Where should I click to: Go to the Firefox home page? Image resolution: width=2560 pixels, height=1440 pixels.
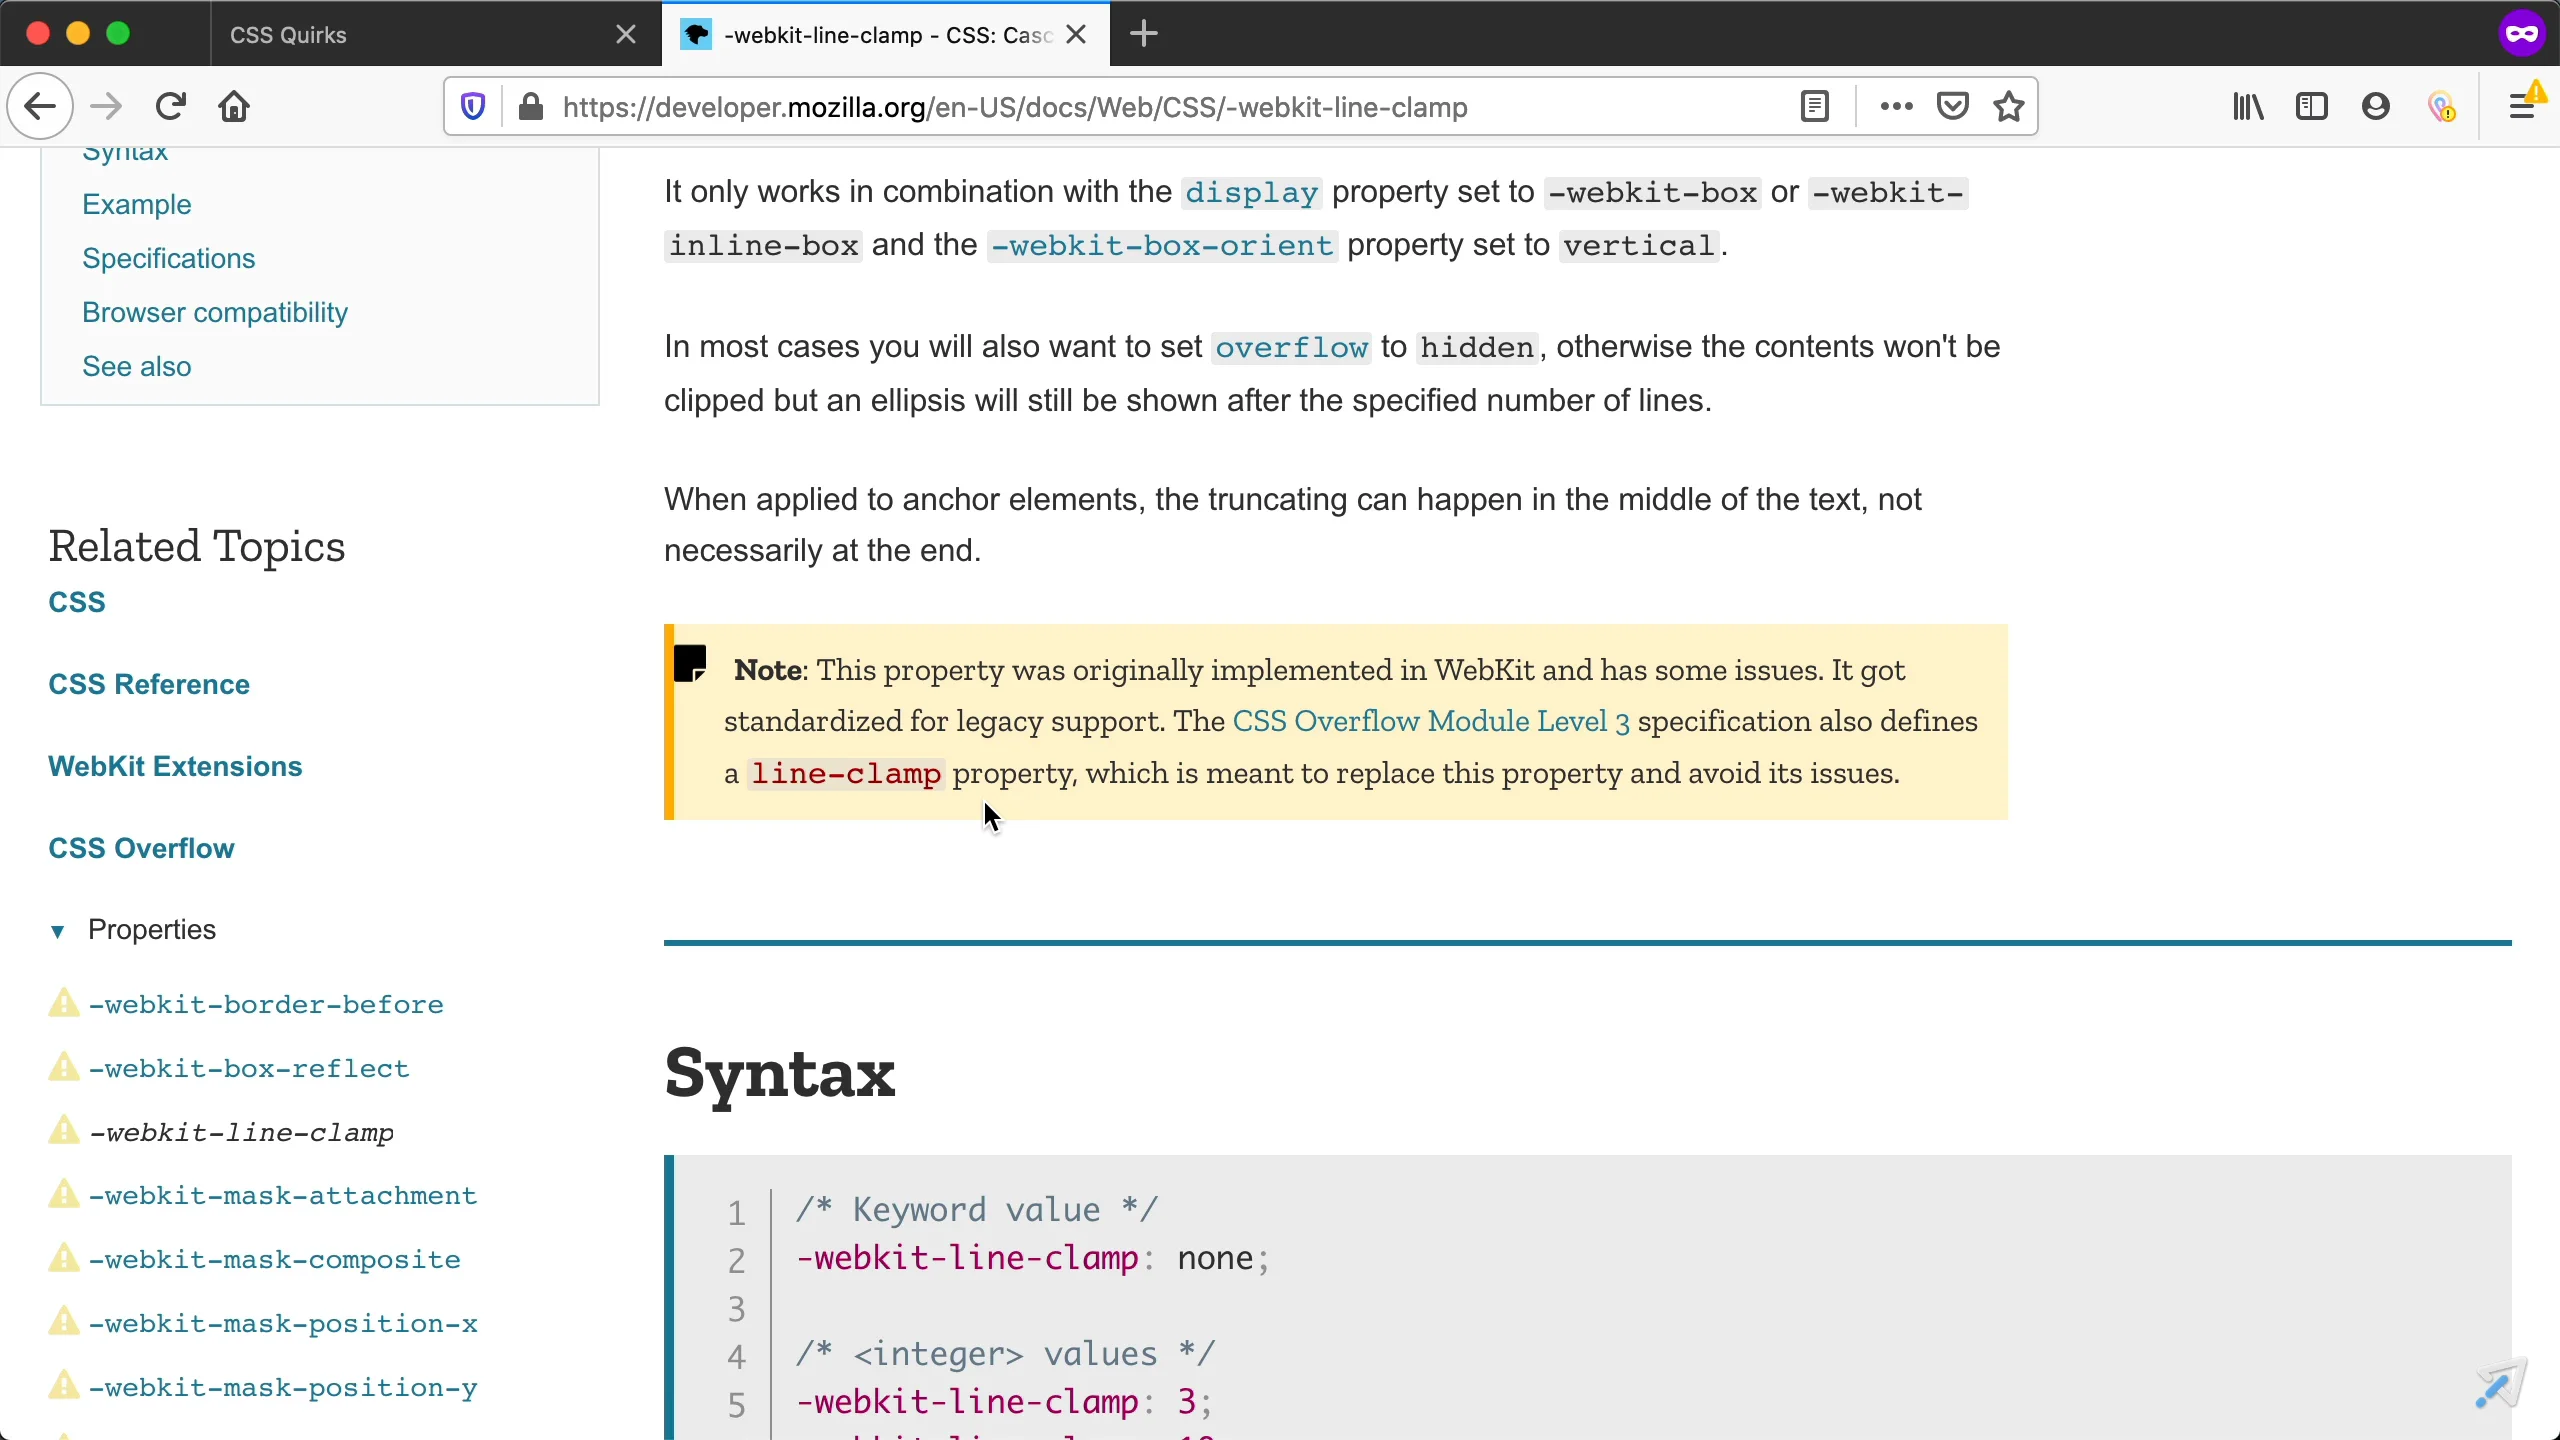coord(234,106)
